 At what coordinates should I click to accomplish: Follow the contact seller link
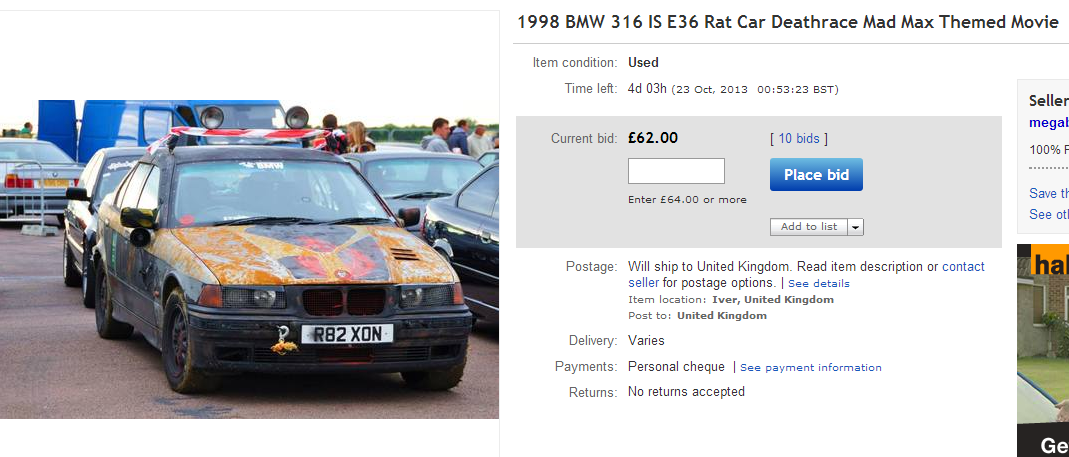coord(807,274)
